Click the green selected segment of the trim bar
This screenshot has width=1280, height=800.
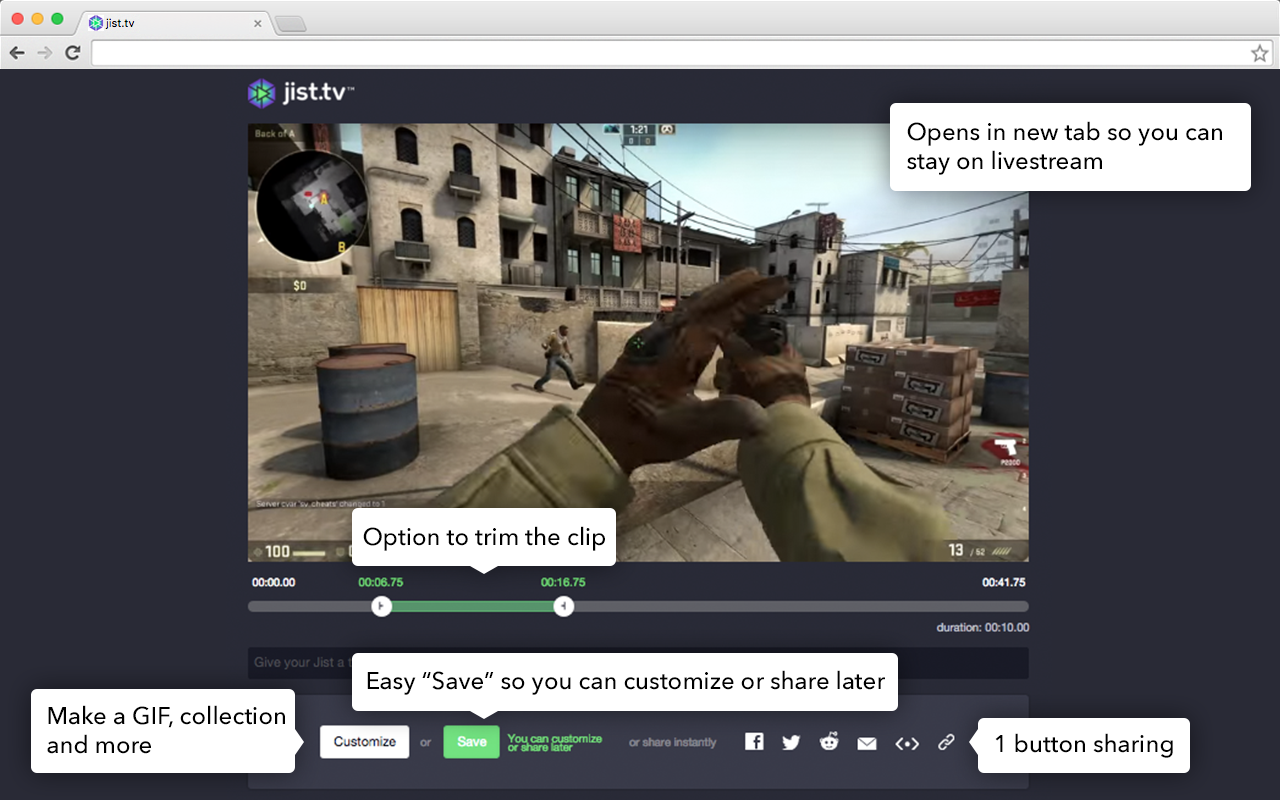click(472, 606)
